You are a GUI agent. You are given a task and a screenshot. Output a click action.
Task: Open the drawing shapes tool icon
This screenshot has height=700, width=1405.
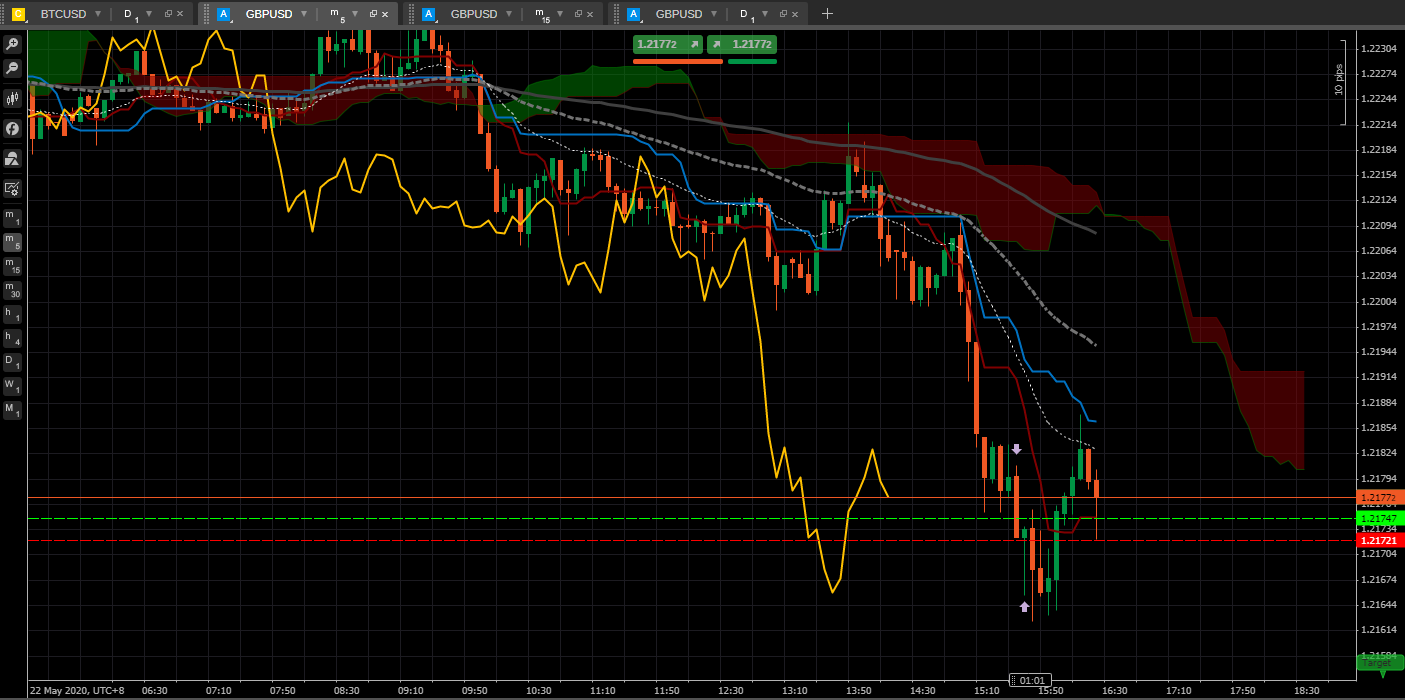point(13,158)
